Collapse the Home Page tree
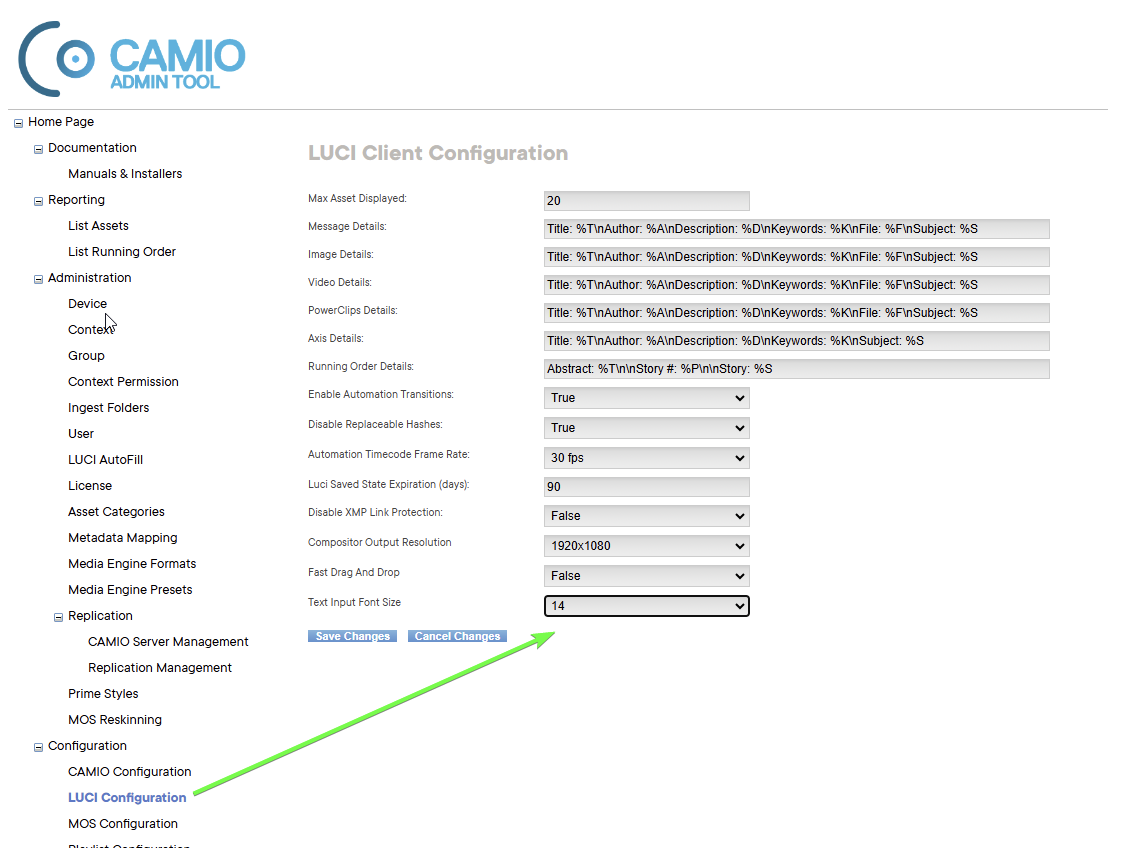This screenshot has width=1123, height=848. point(17,121)
